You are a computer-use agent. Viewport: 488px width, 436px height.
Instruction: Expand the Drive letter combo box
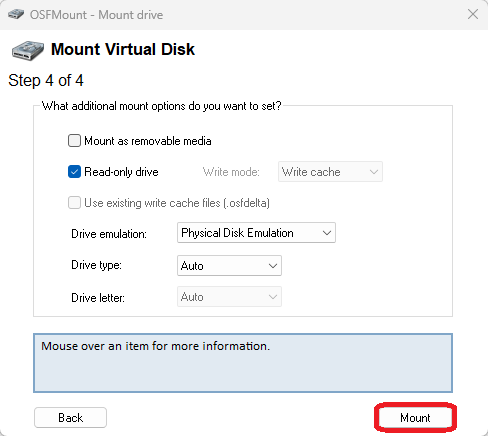[x=229, y=297]
